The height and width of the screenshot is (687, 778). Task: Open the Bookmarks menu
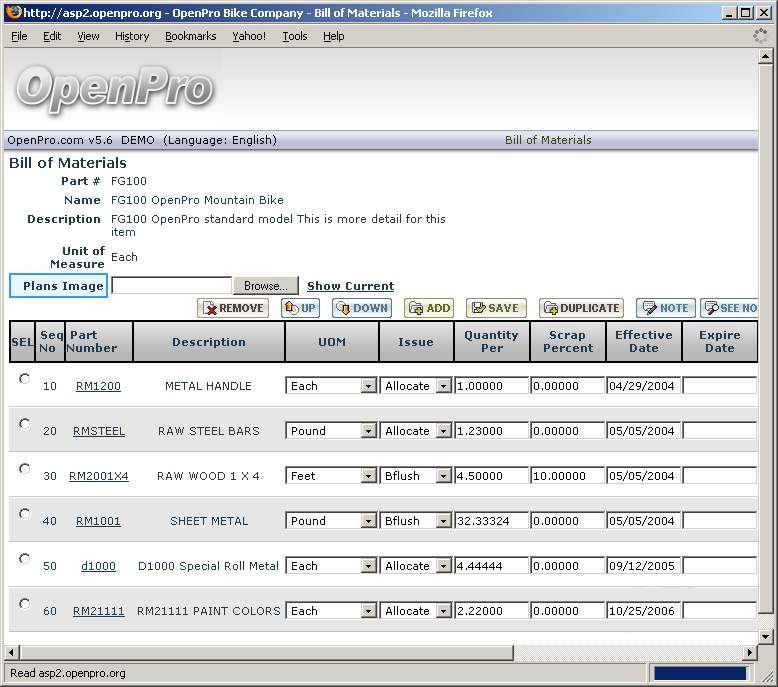click(190, 36)
